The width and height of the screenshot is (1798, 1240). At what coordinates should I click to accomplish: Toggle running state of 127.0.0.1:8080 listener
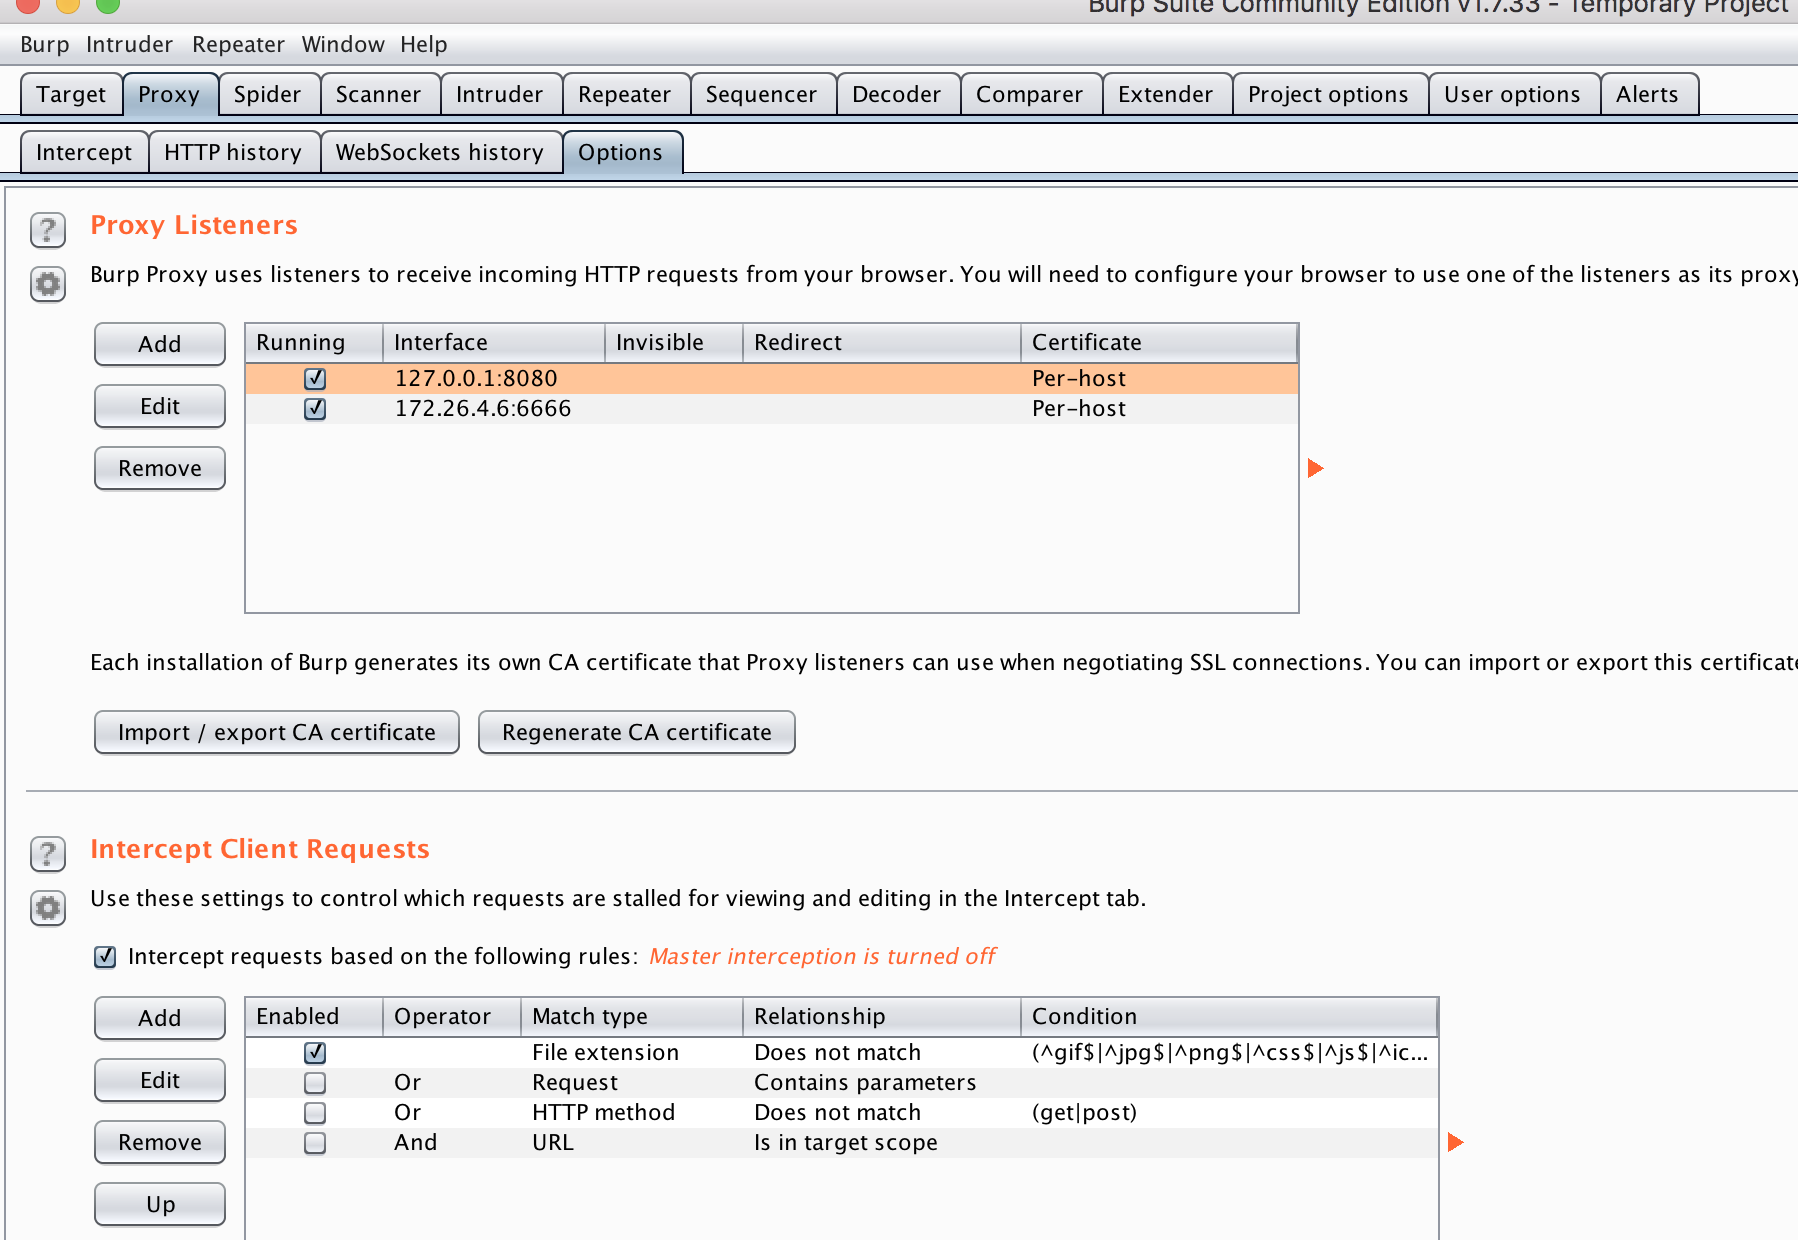tap(315, 379)
